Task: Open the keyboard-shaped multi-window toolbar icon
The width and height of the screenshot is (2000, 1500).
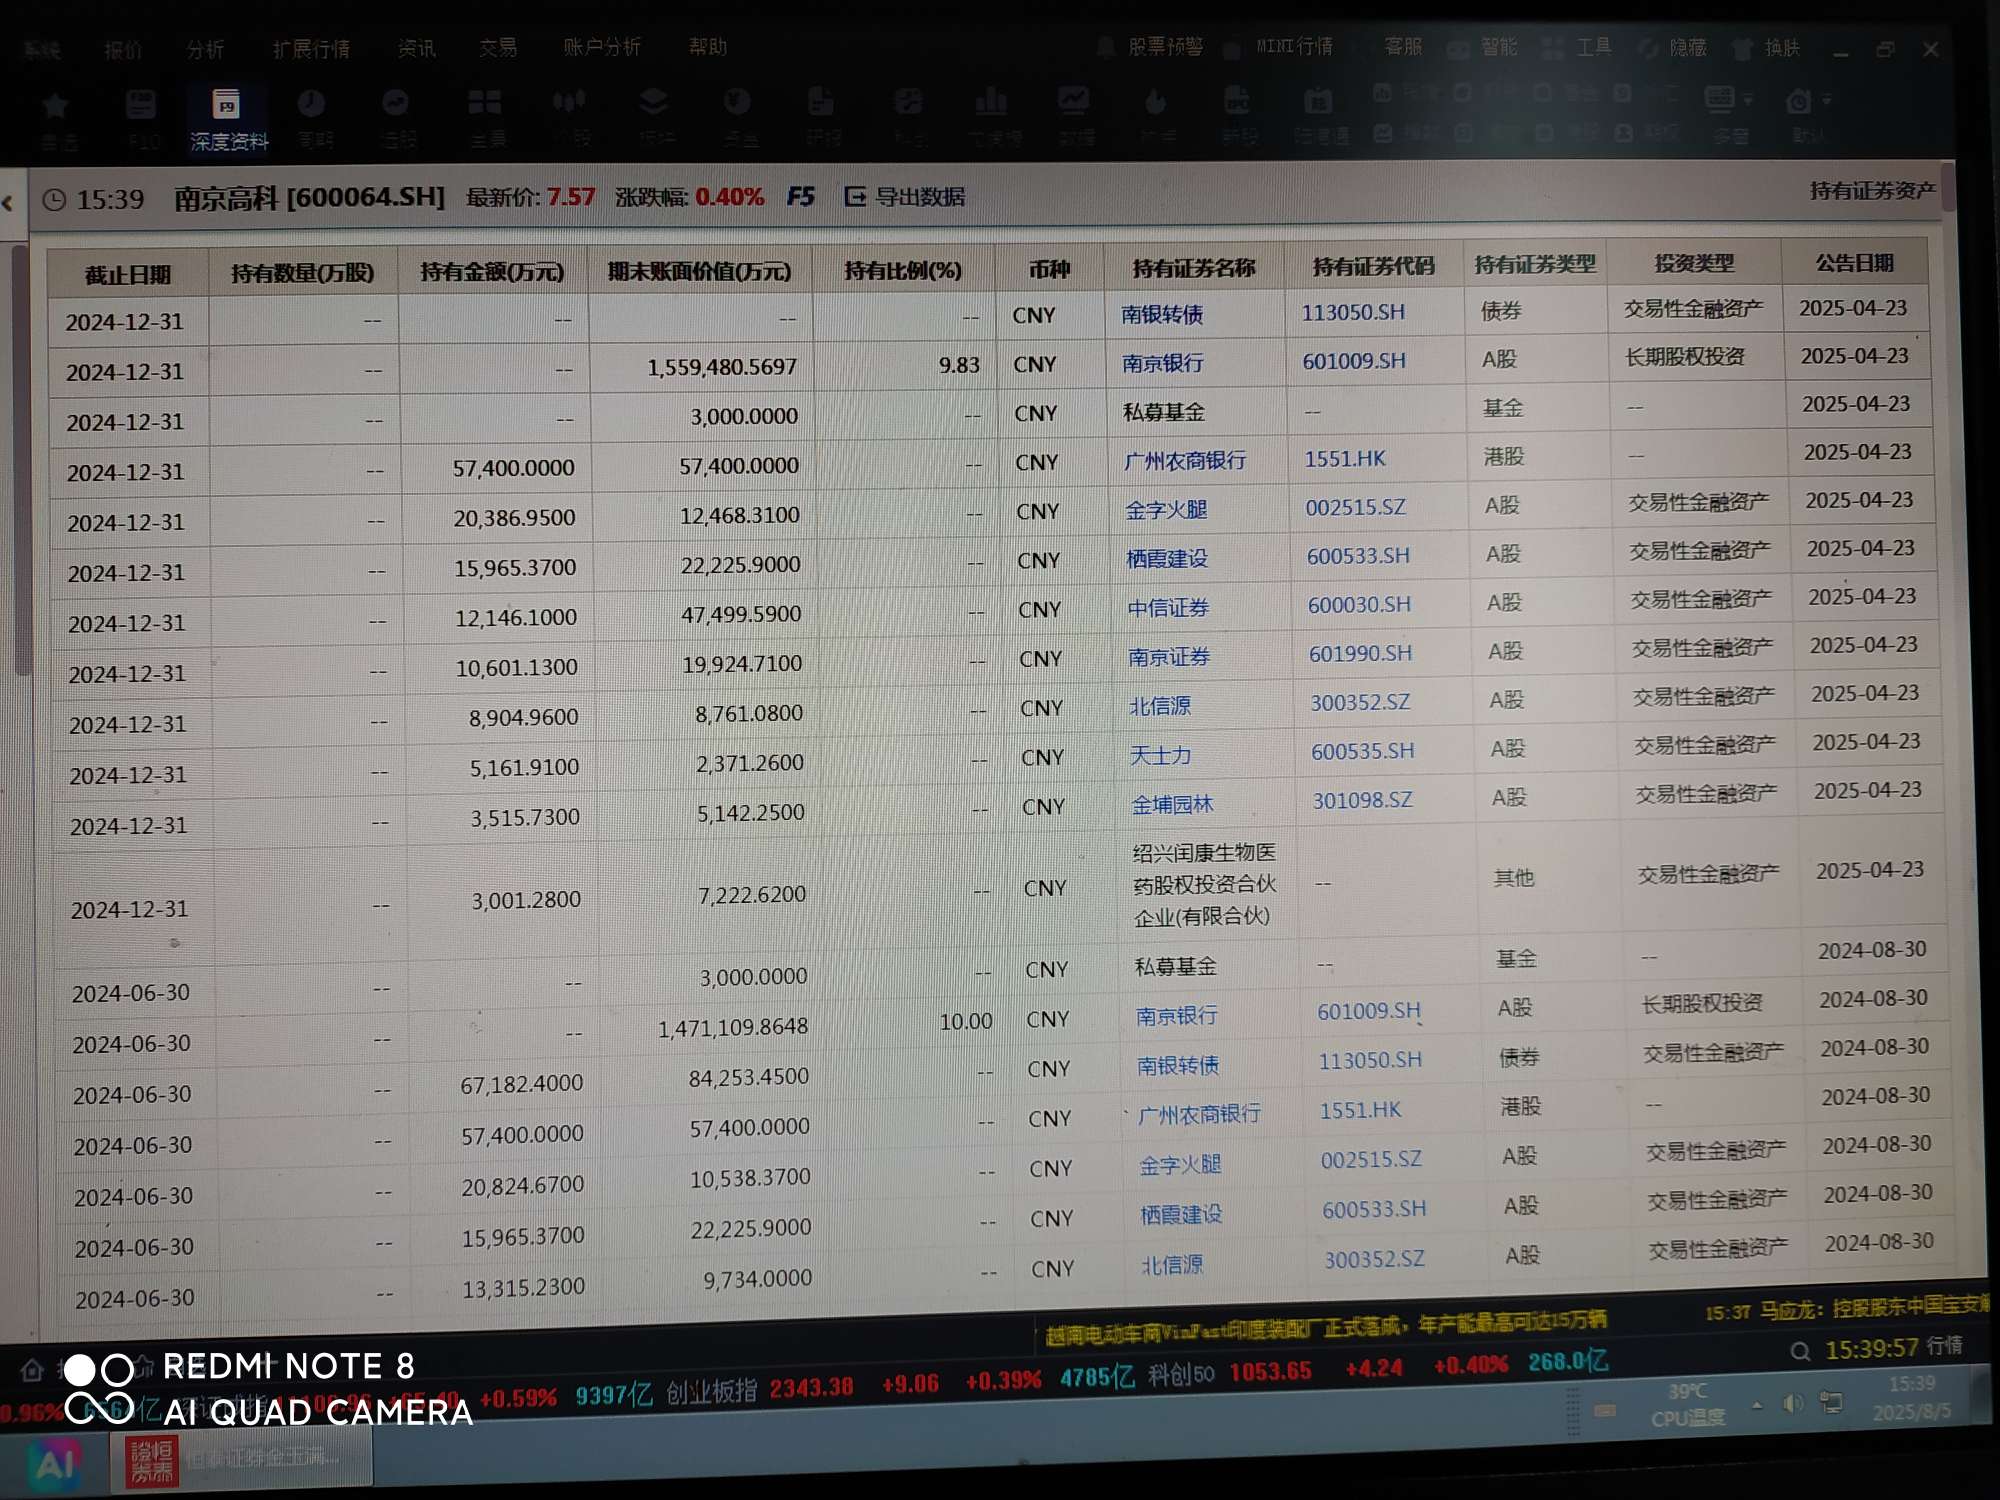Action: click(1720, 99)
